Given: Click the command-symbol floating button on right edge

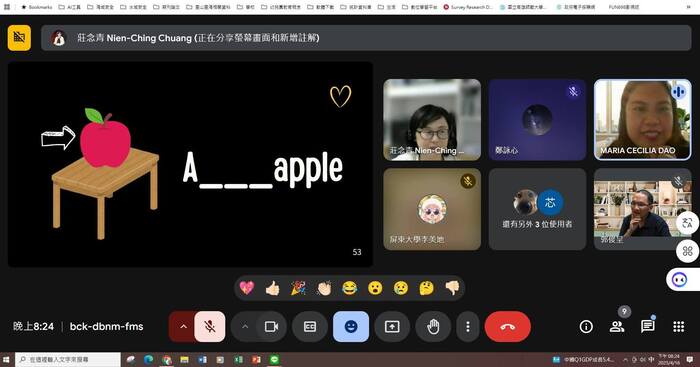Looking at the screenshot, I should 688,251.
